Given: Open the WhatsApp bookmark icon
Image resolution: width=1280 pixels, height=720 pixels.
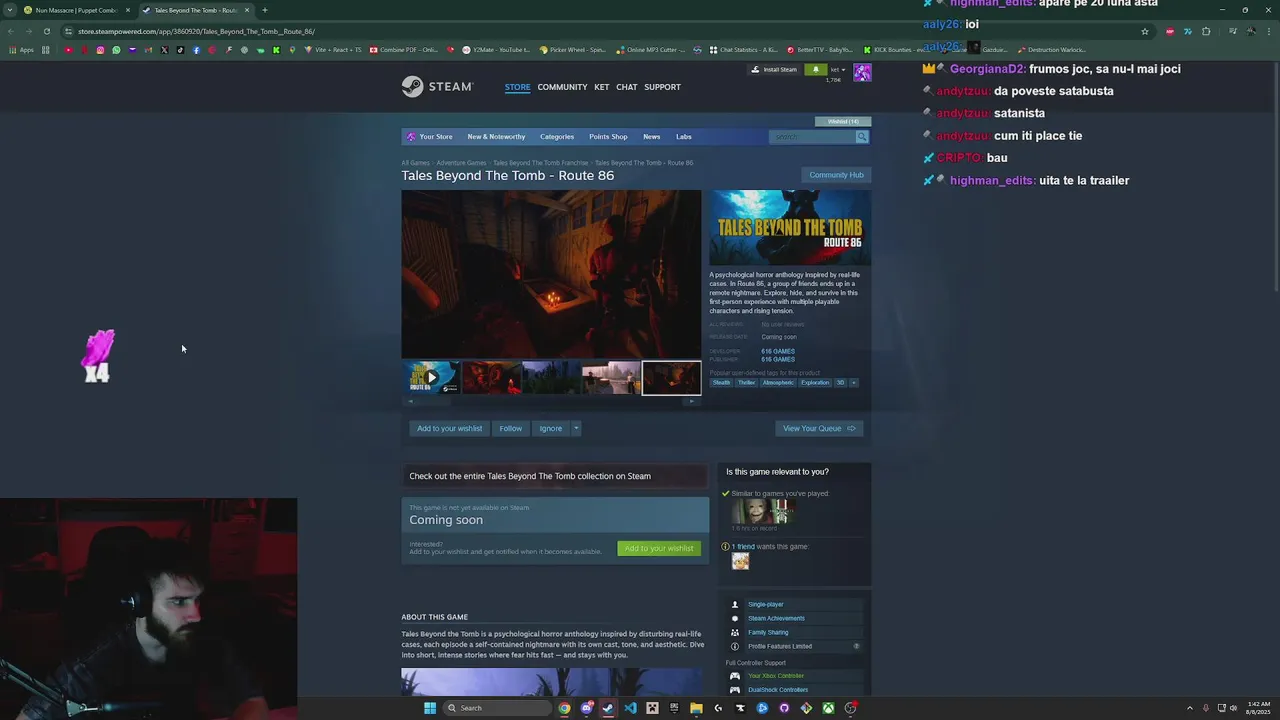Looking at the screenshot, I should click(x=116, y=50).
